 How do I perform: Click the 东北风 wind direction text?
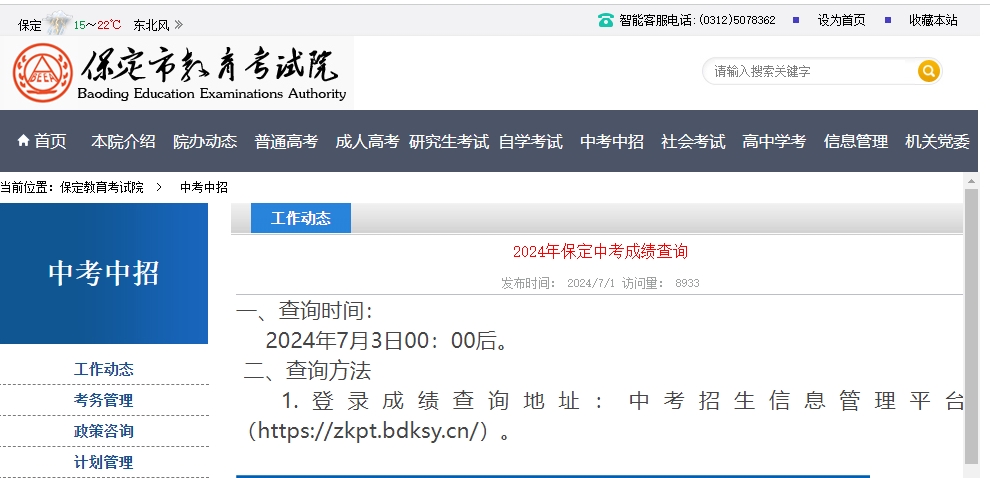tap(152, 25)
